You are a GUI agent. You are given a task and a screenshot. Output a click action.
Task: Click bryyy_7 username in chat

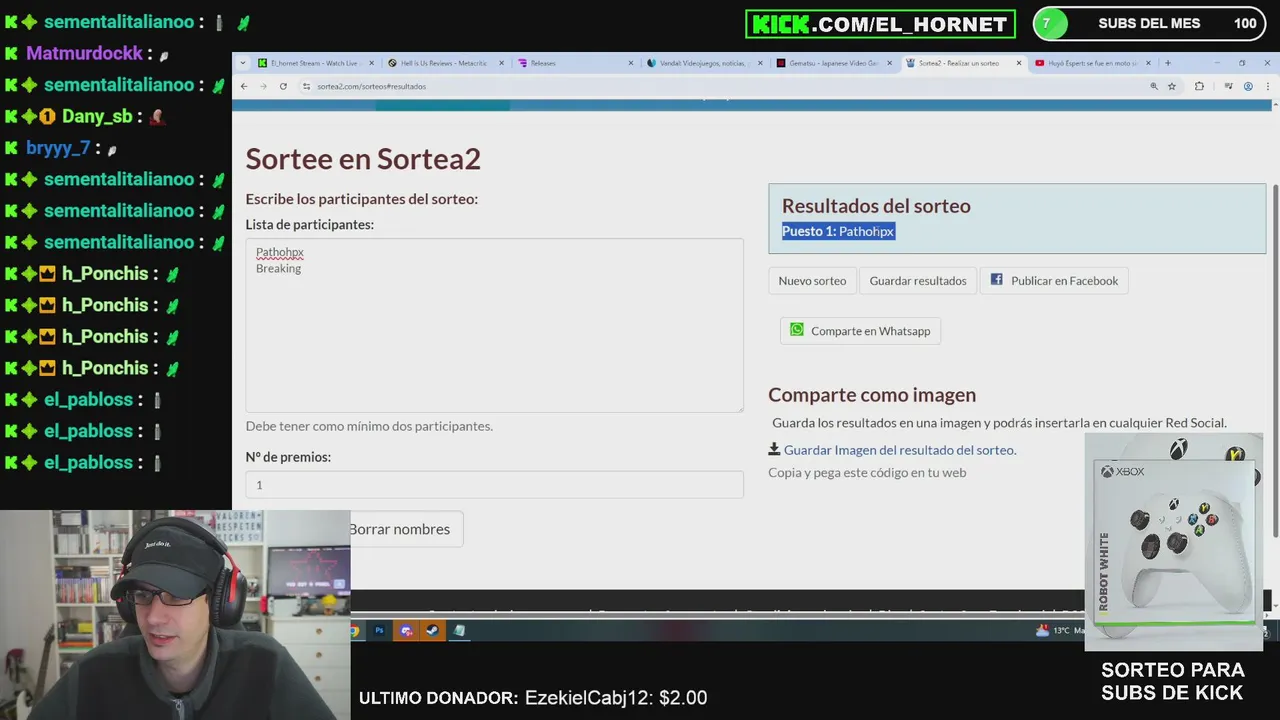pyautogui.click(x=58, y=148)
